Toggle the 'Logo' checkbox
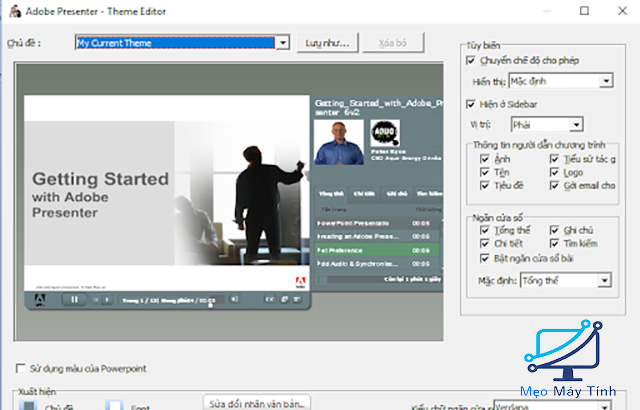This screenshot has width=640, height=410. [554, 172]
